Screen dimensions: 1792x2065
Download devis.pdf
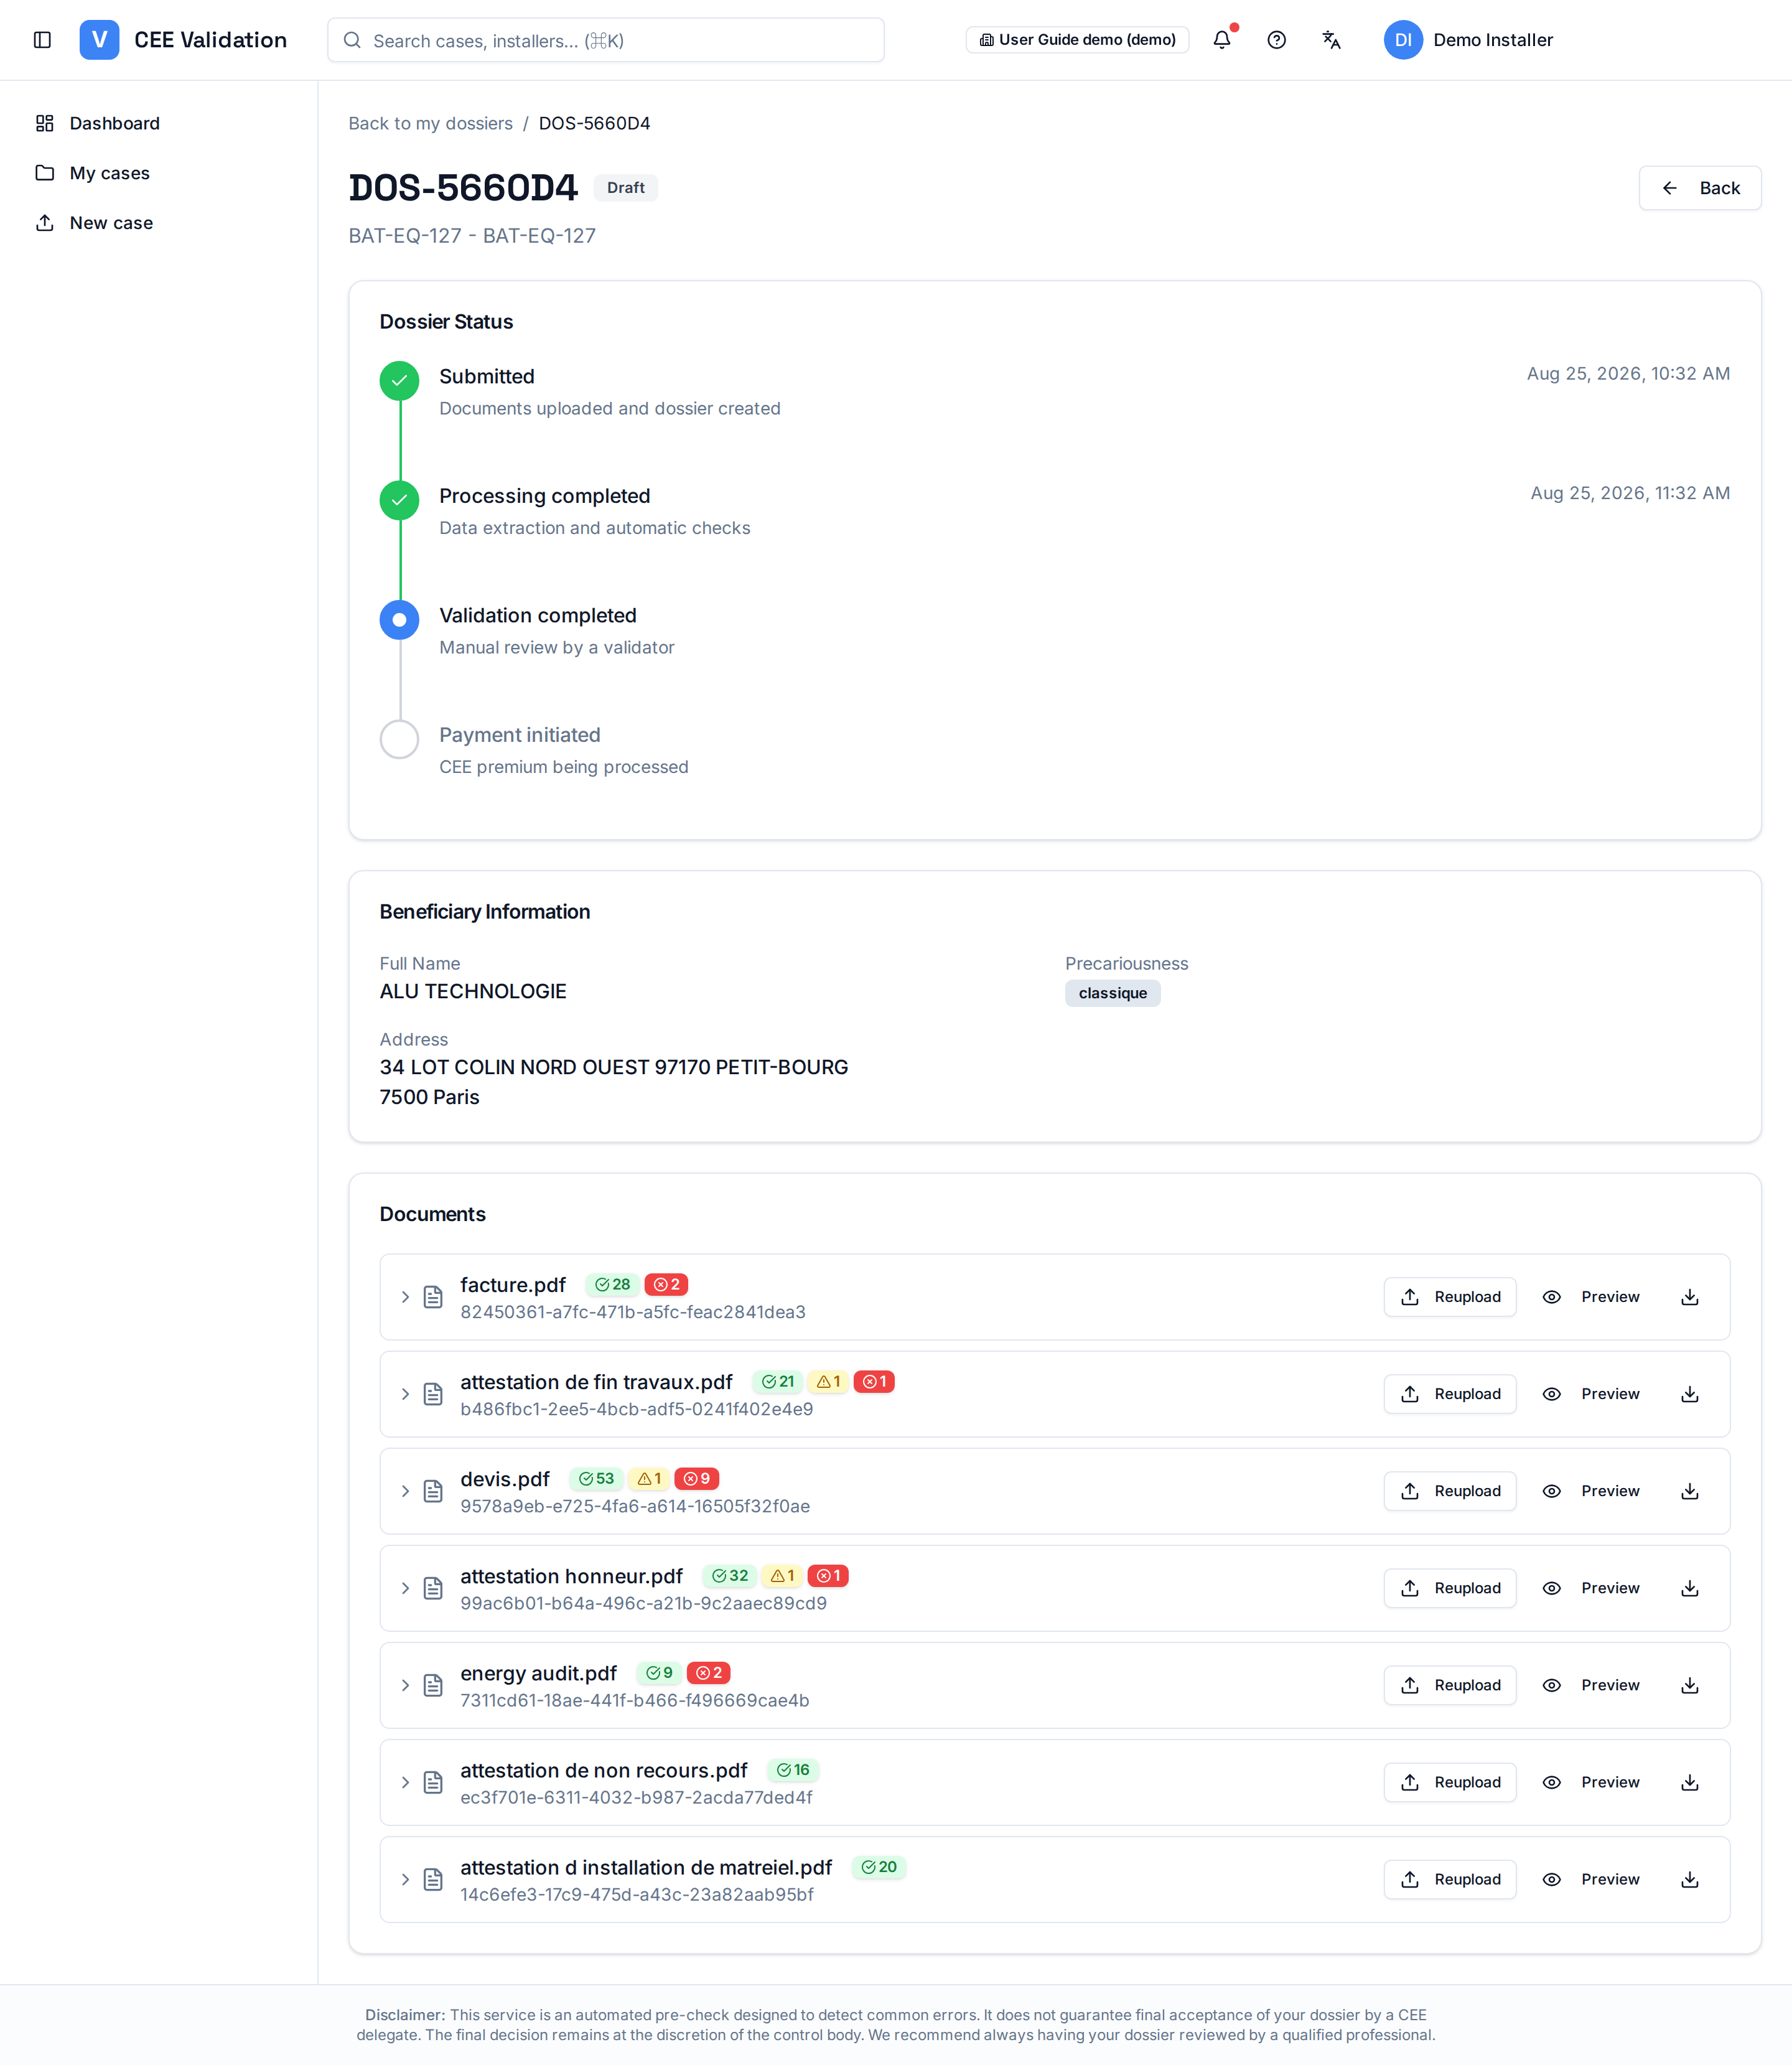point(1690,1491)
